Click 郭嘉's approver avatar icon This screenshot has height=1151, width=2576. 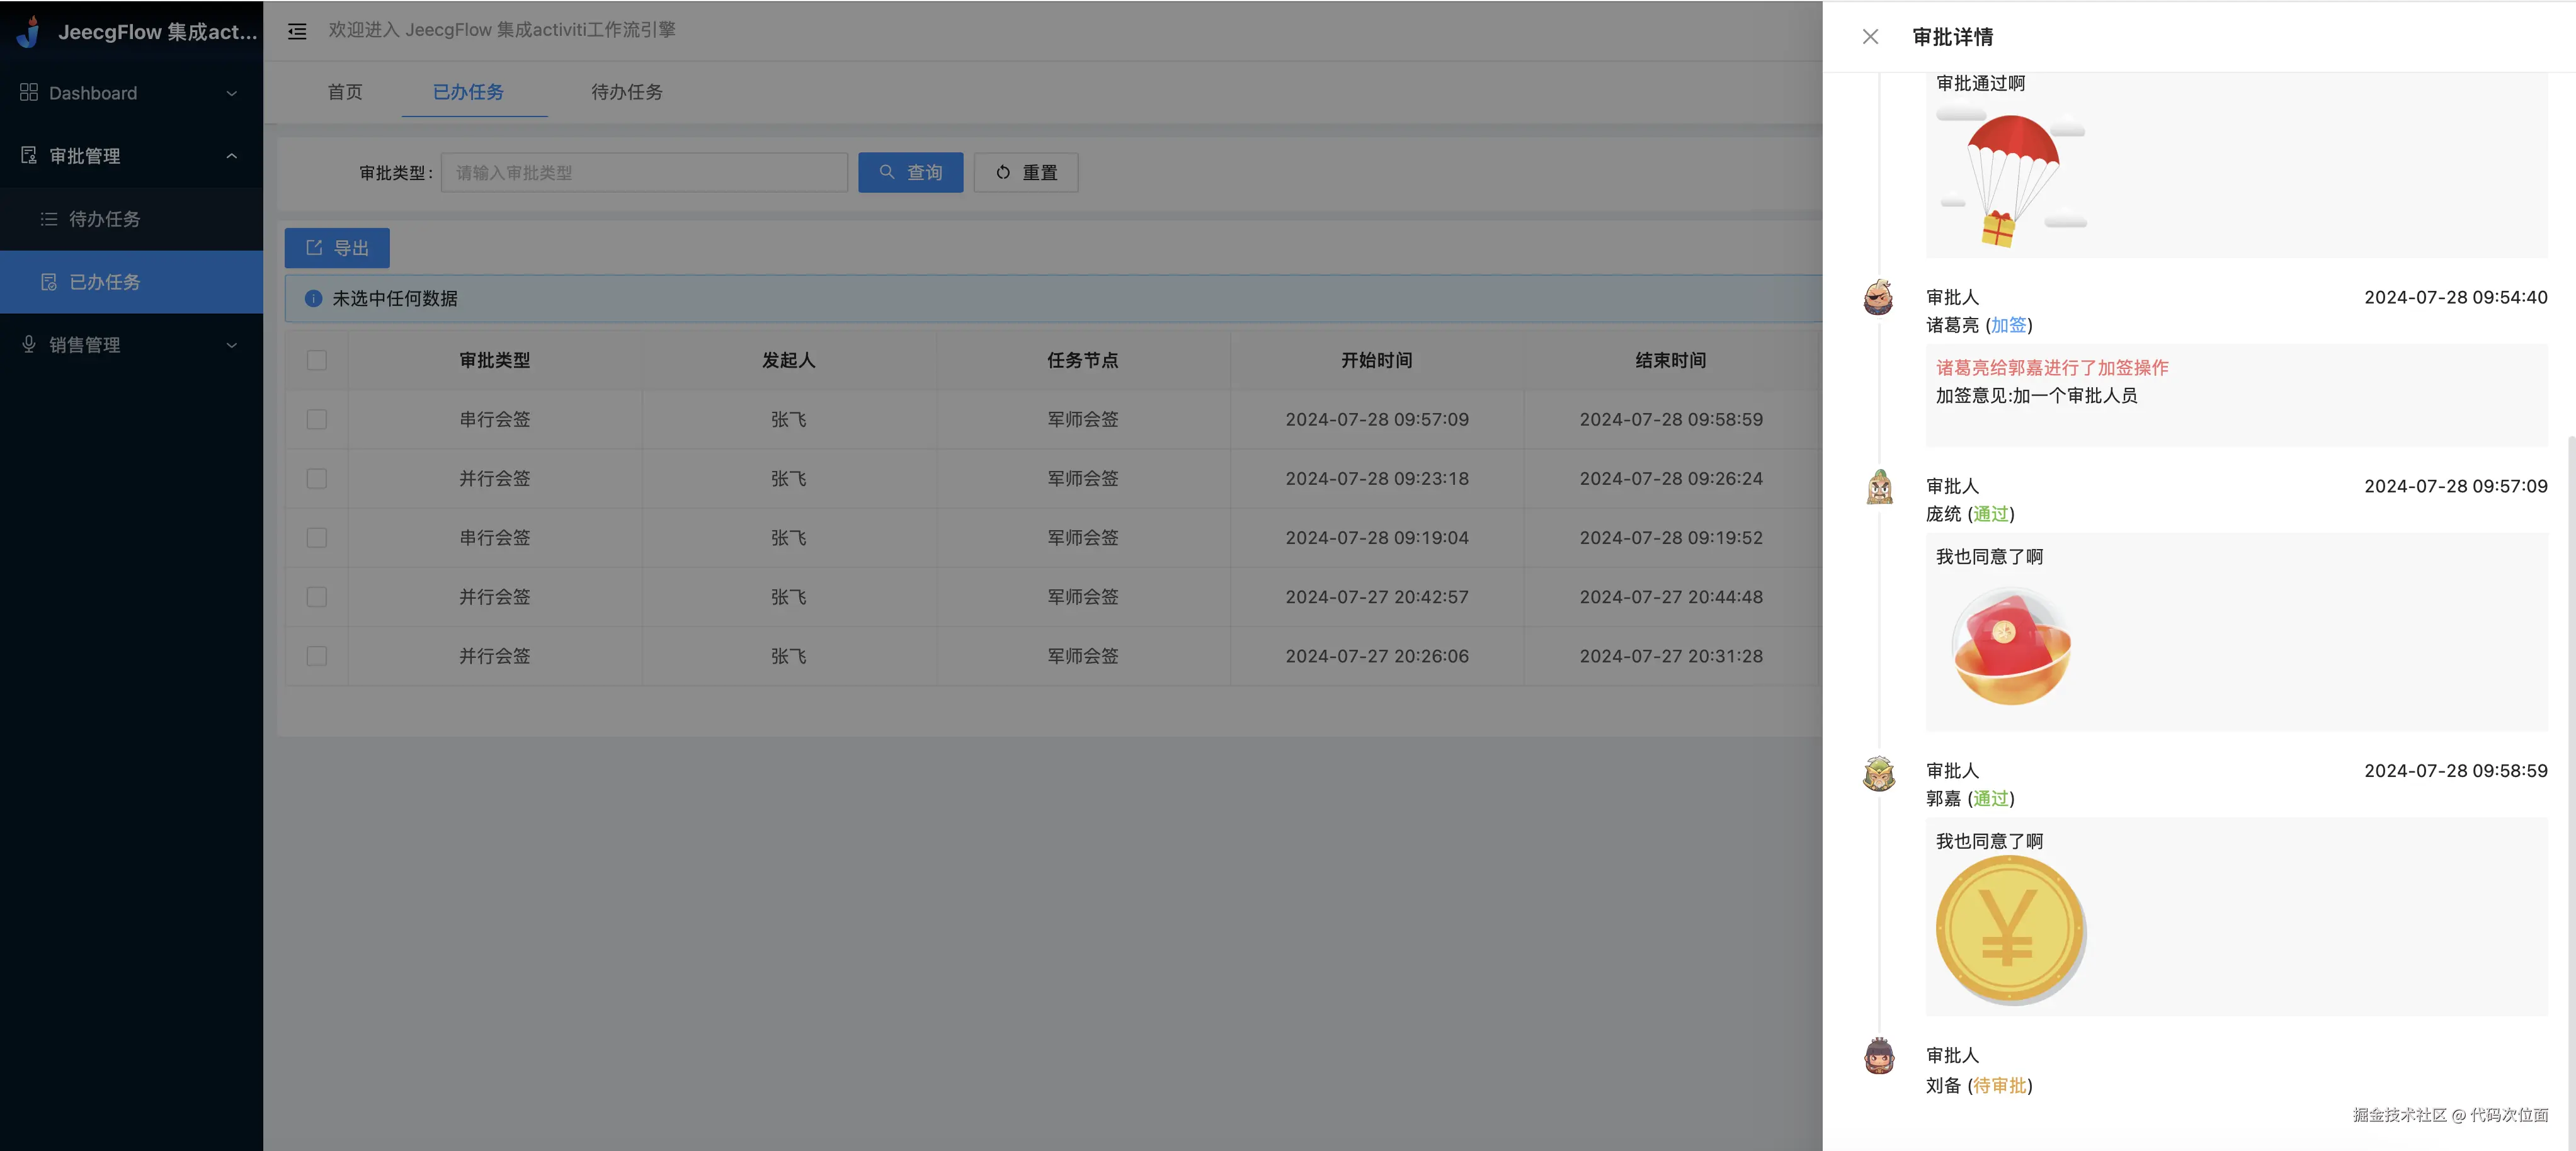(x=1879, y=773)
